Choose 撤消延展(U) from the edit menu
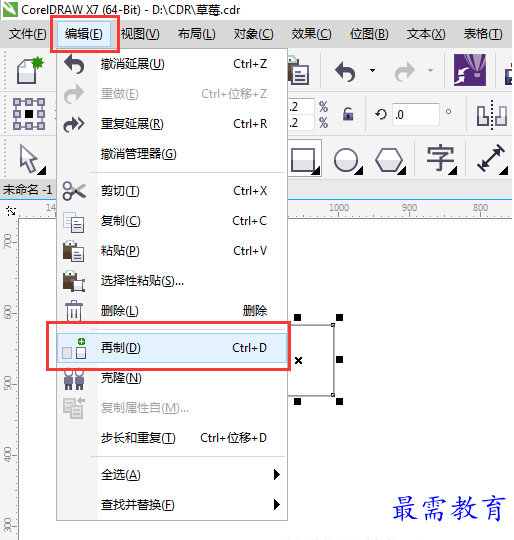This screenshot has height=540, width=514. click(172, 64)
